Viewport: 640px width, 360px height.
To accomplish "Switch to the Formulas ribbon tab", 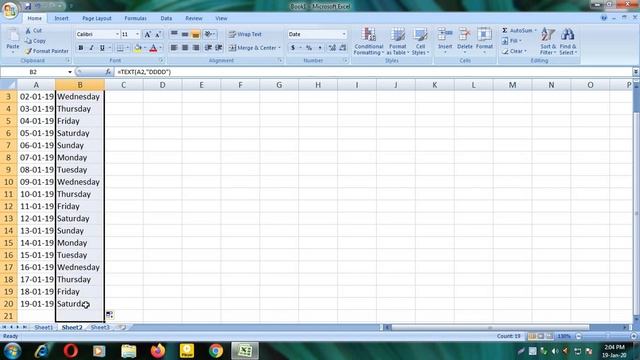I will click(x=136, y=18).
